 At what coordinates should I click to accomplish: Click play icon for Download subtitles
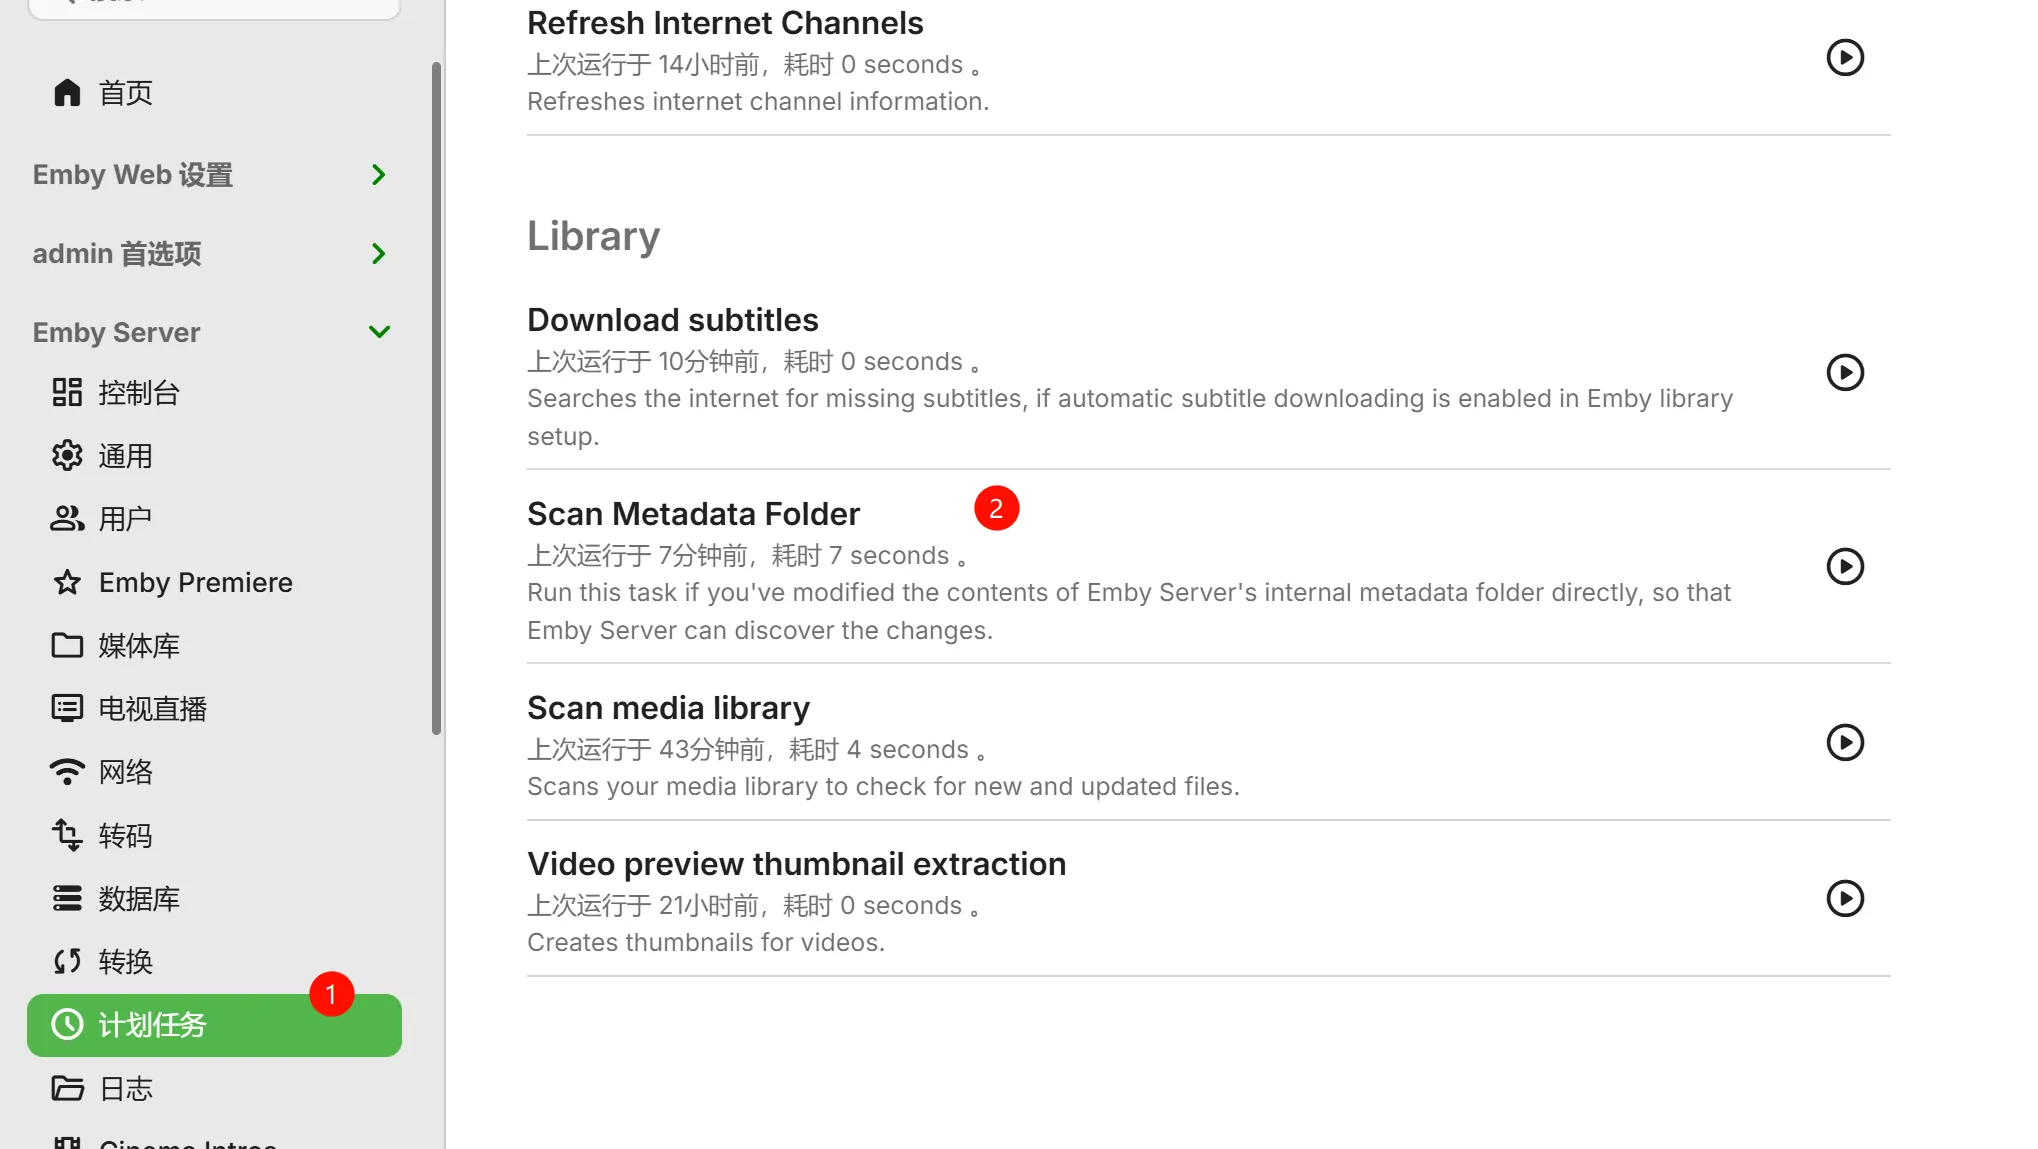1845,373
